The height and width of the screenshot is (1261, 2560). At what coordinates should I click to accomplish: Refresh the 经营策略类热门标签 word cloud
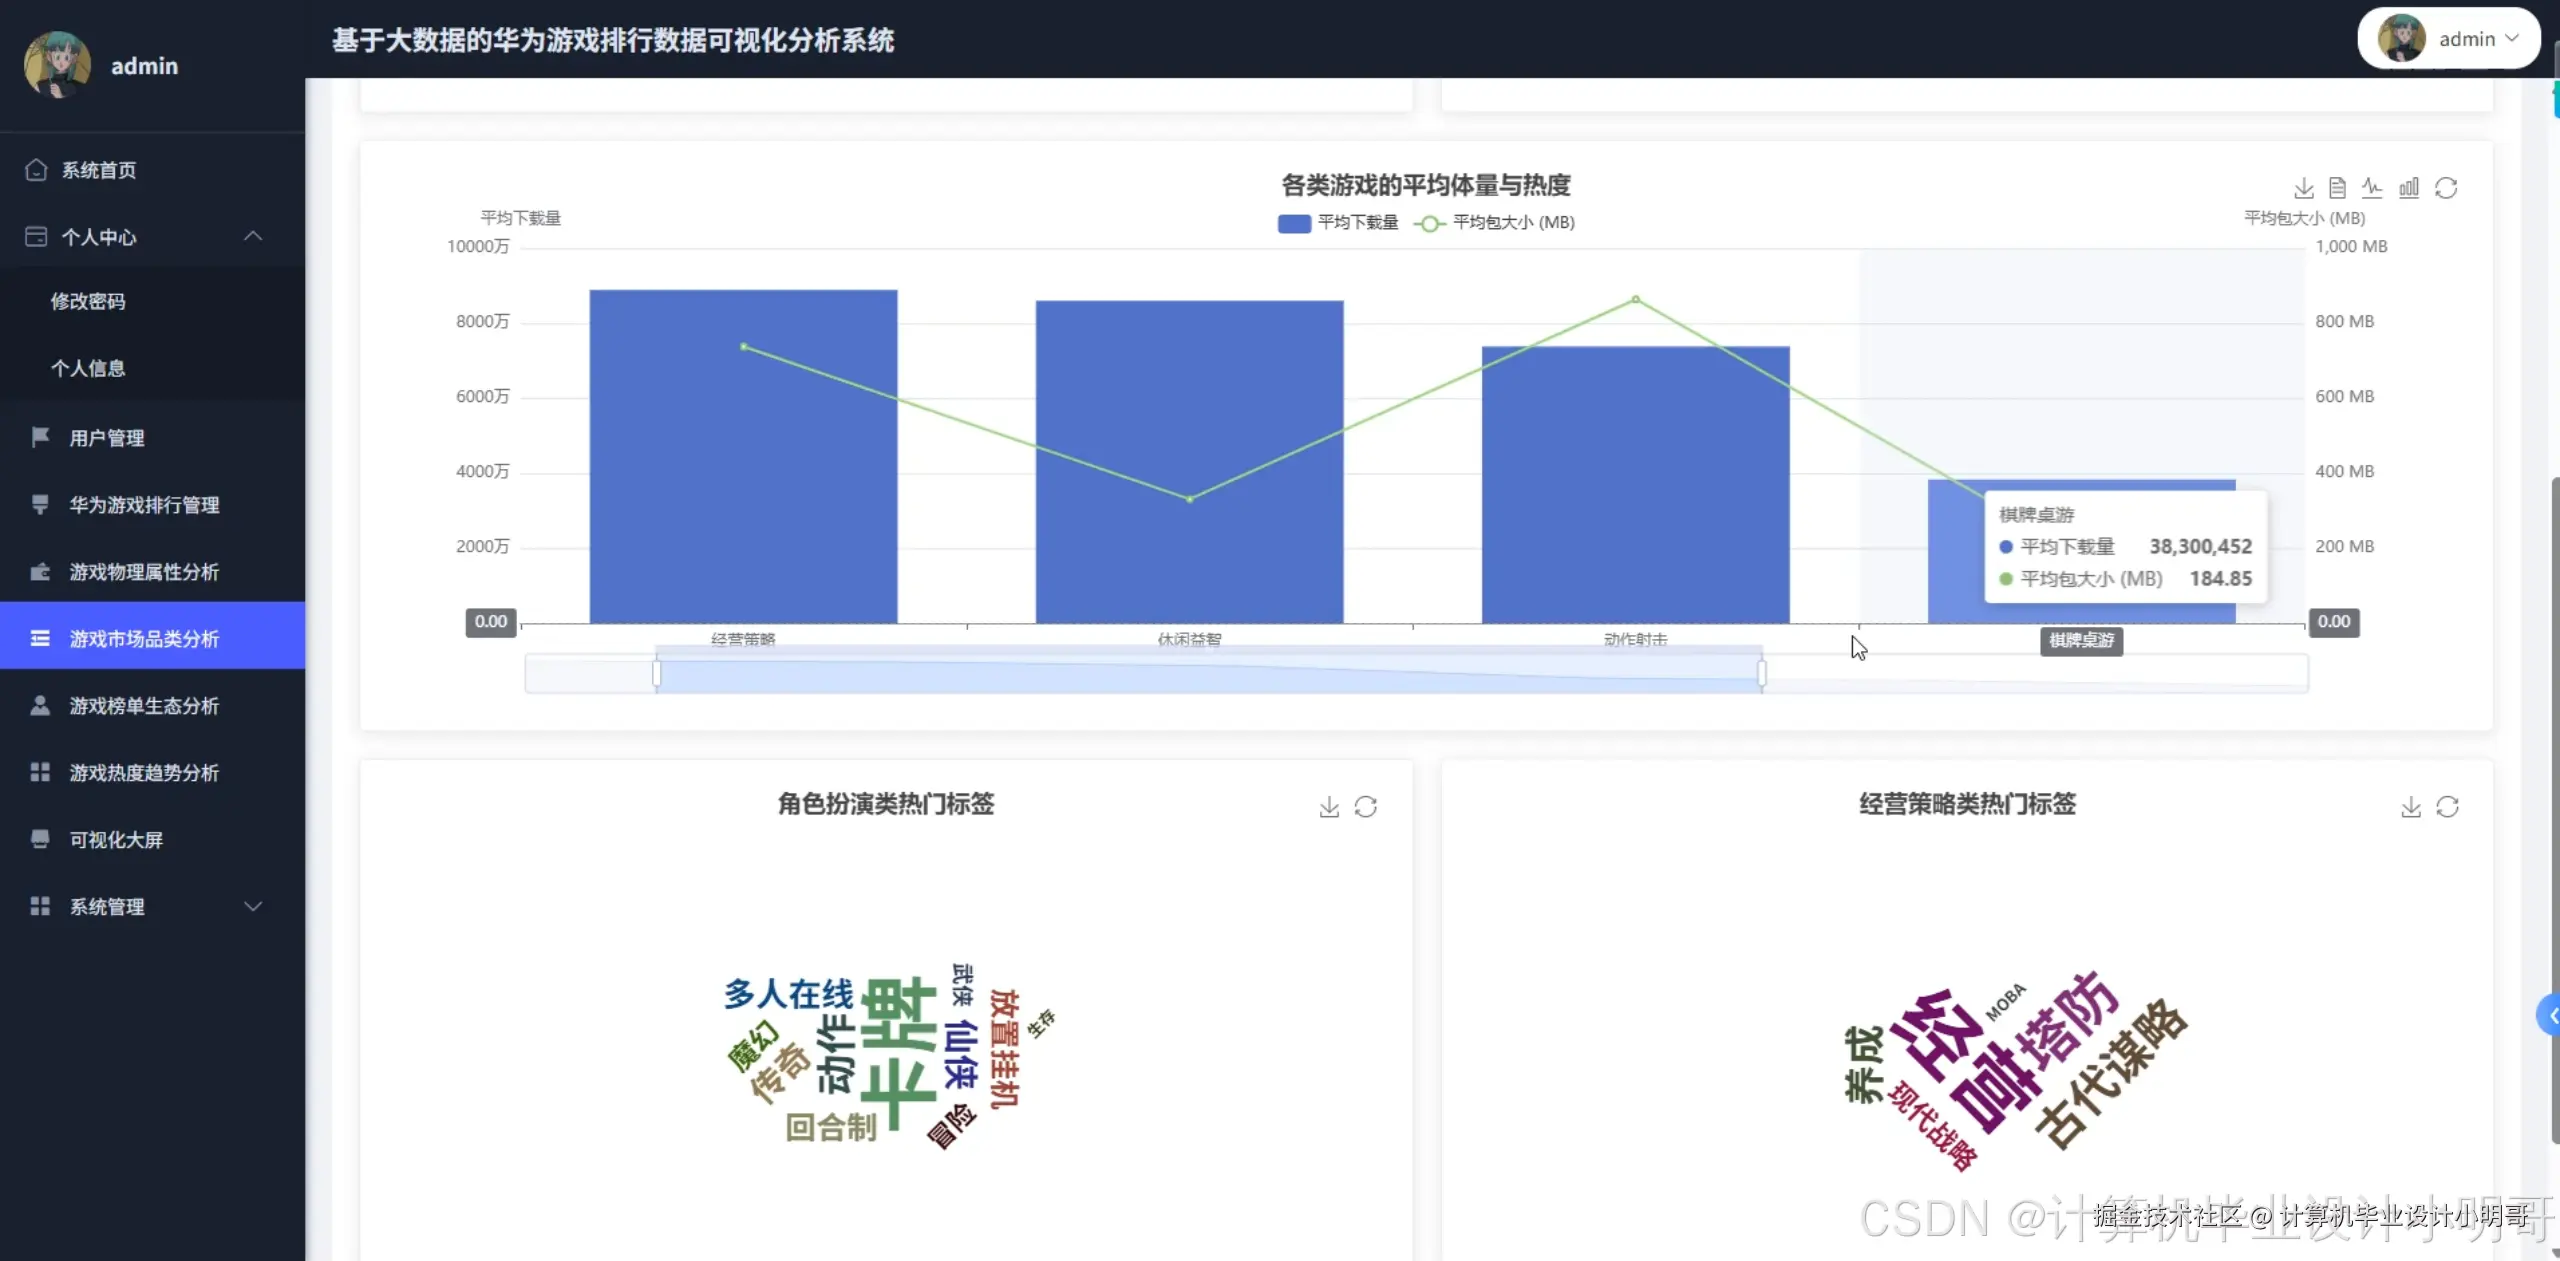[x=2447, y=807]
